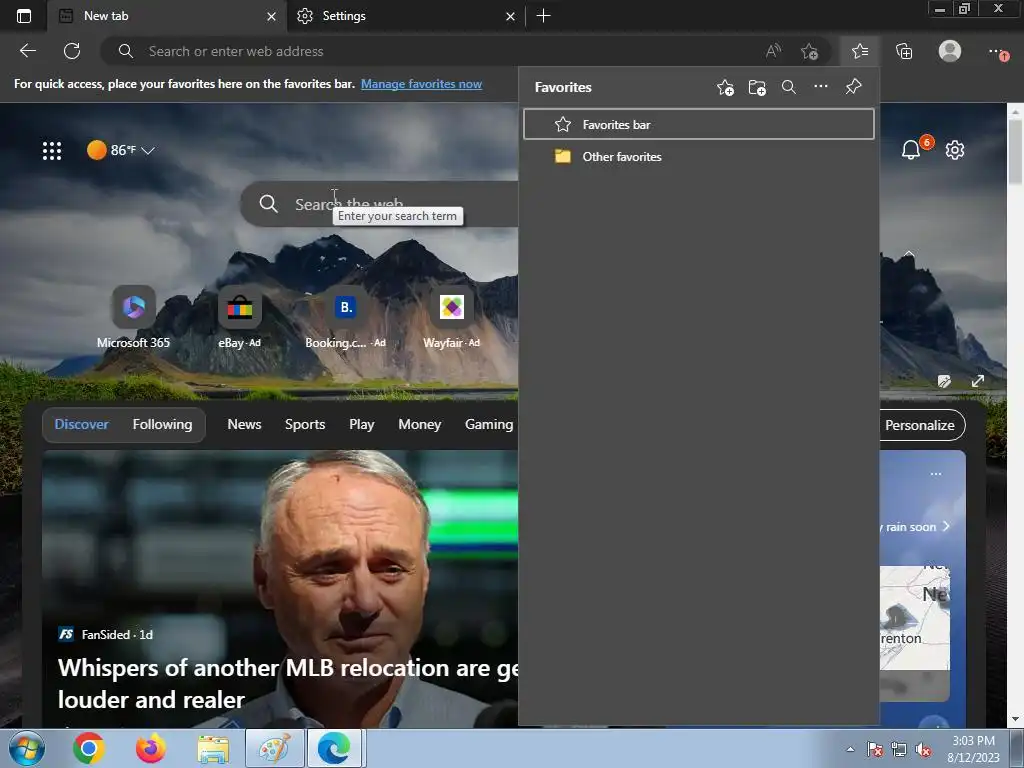Open page settings gear icon
The height and width of the screenshot is (768, 1024).
(x=955, y=150)
